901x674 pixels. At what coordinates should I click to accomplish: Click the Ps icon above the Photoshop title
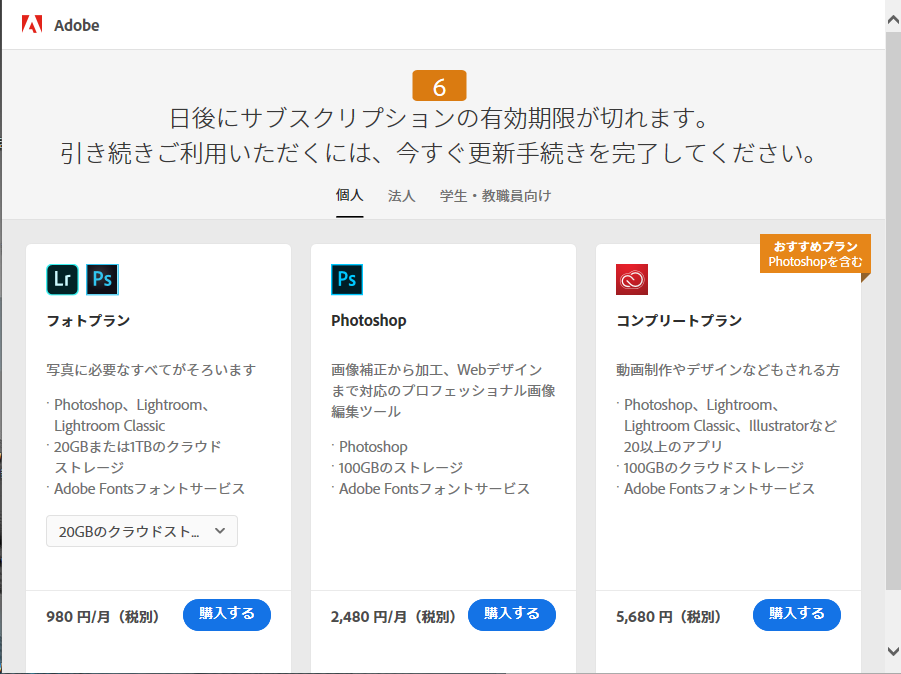(347, 279)
